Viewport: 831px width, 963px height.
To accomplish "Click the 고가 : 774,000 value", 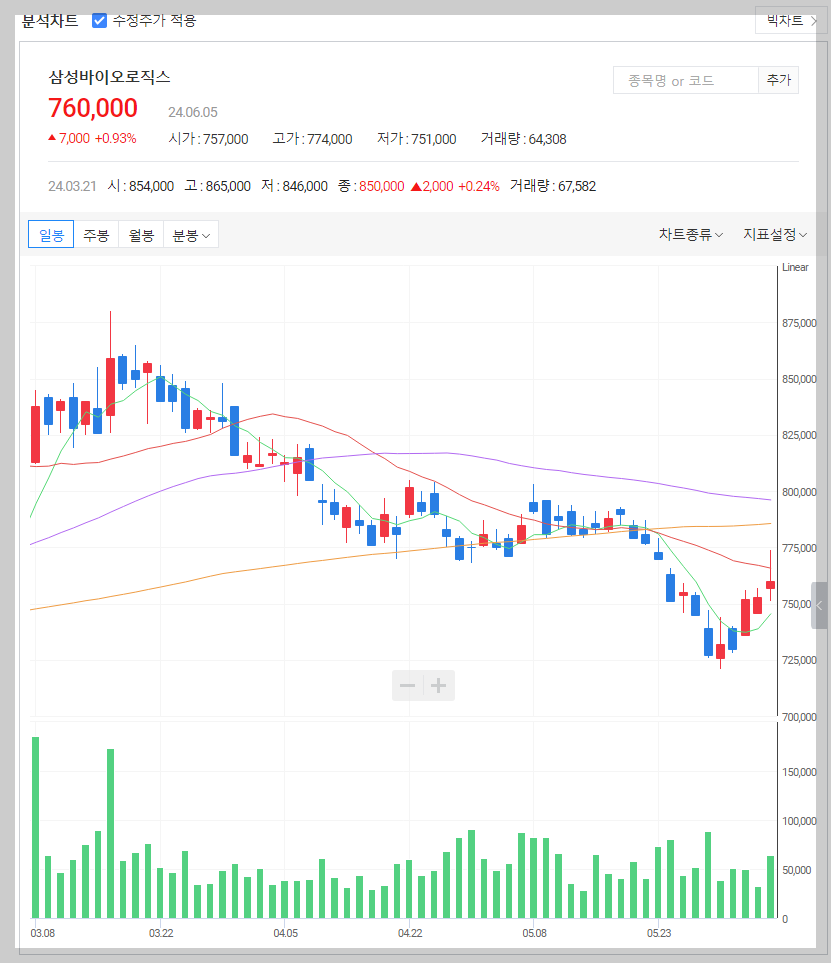I will click(x=313, y=139).
